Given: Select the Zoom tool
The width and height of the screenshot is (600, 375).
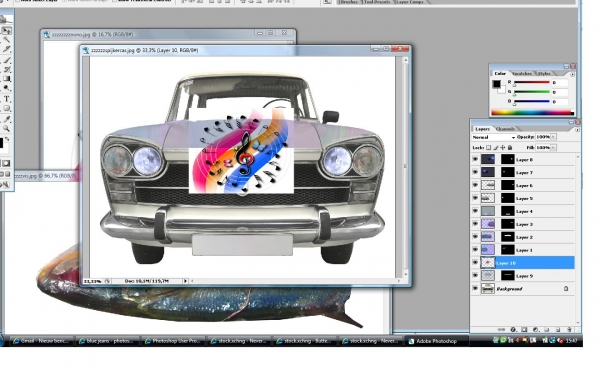Looking at the screenshot, I should [x=7, y=129].
